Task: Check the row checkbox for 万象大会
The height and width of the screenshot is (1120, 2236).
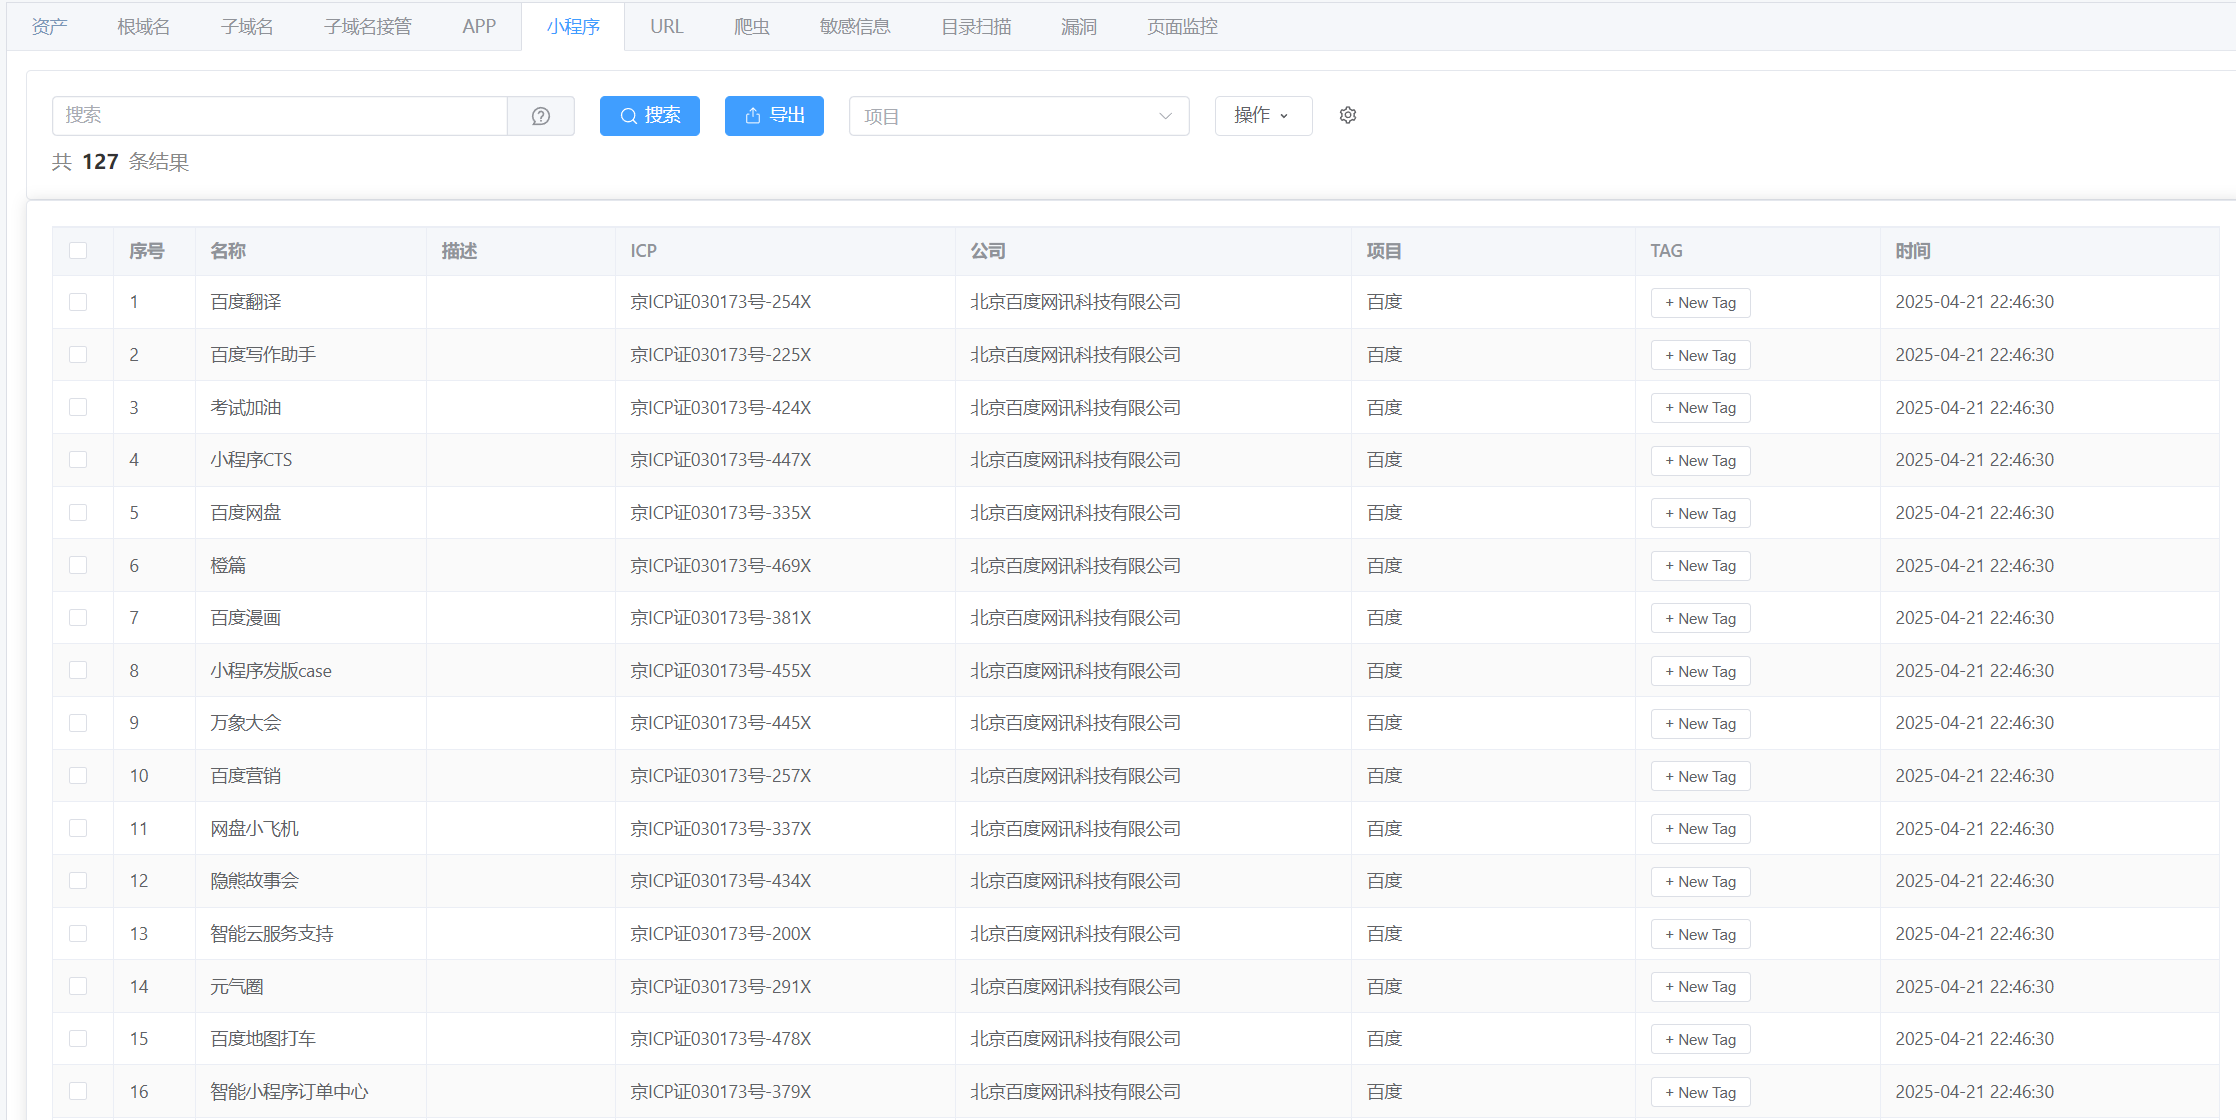Action: coord(78,723)
